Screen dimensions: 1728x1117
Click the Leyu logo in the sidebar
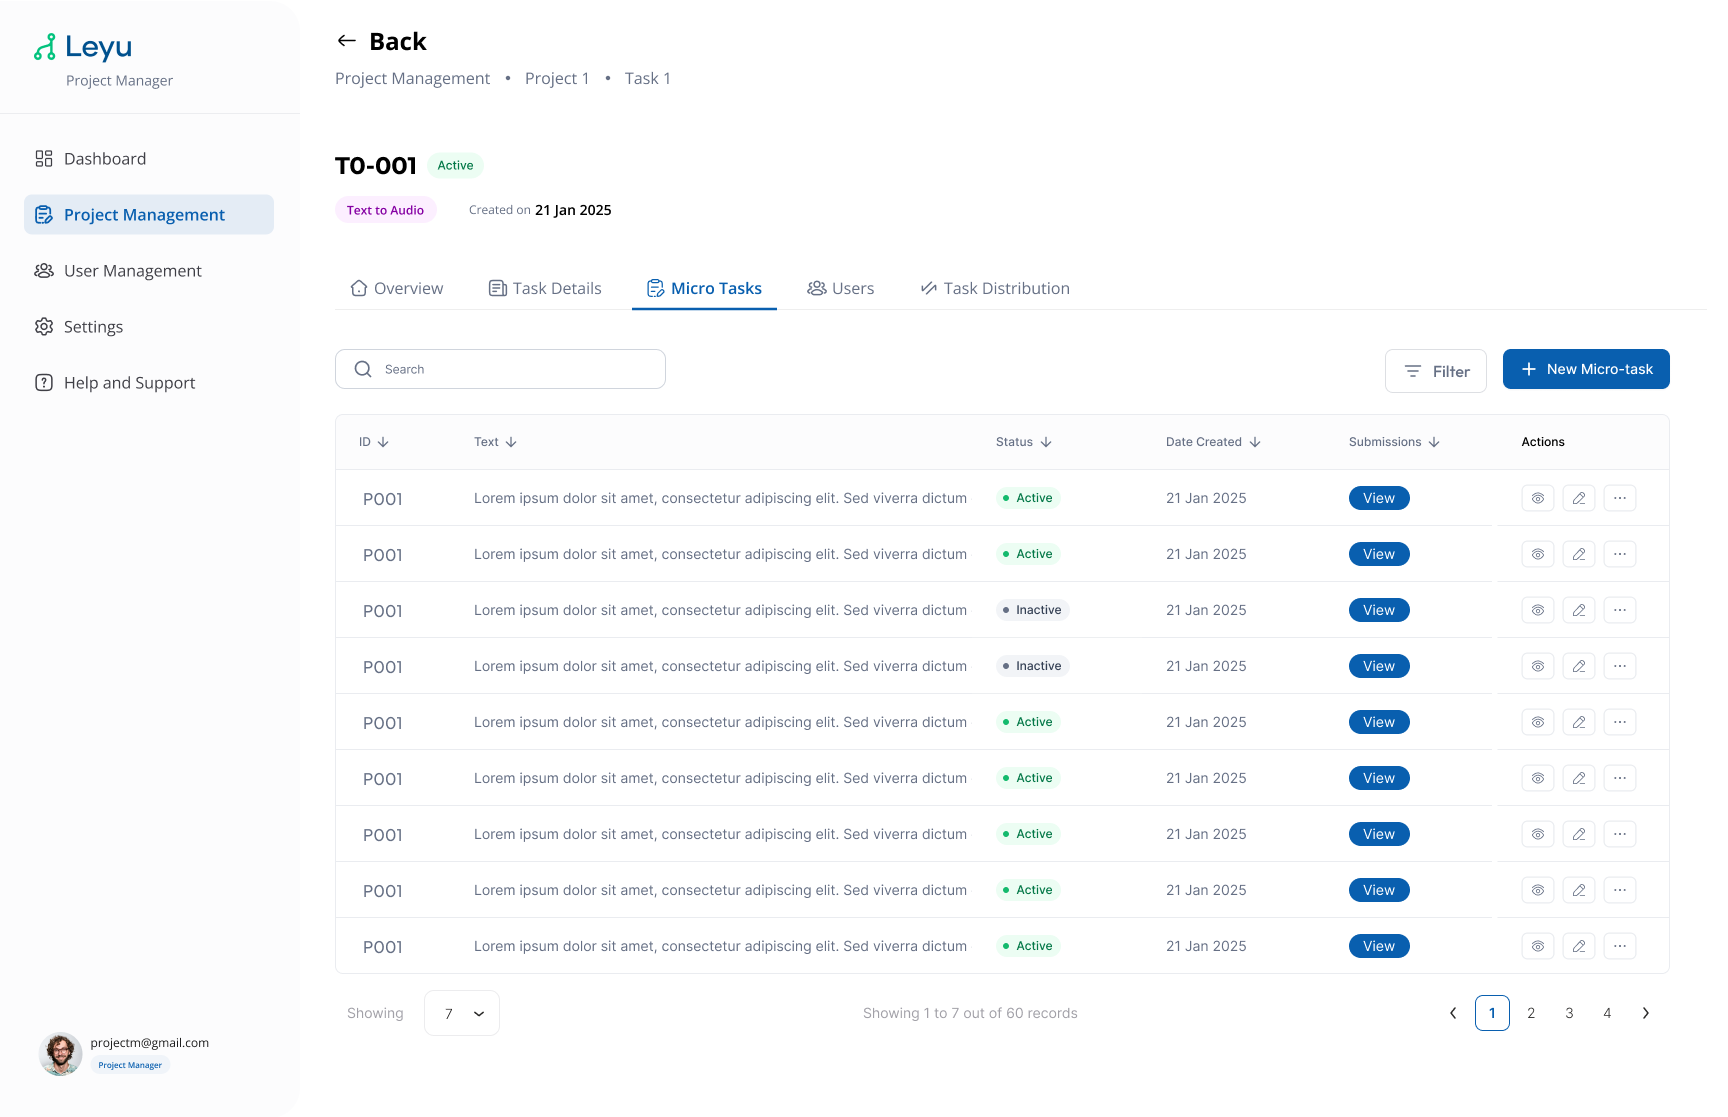84,46
